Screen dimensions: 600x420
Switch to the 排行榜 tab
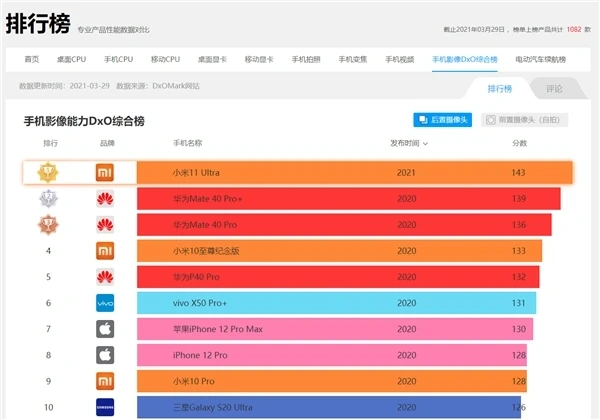click(499, 89)
